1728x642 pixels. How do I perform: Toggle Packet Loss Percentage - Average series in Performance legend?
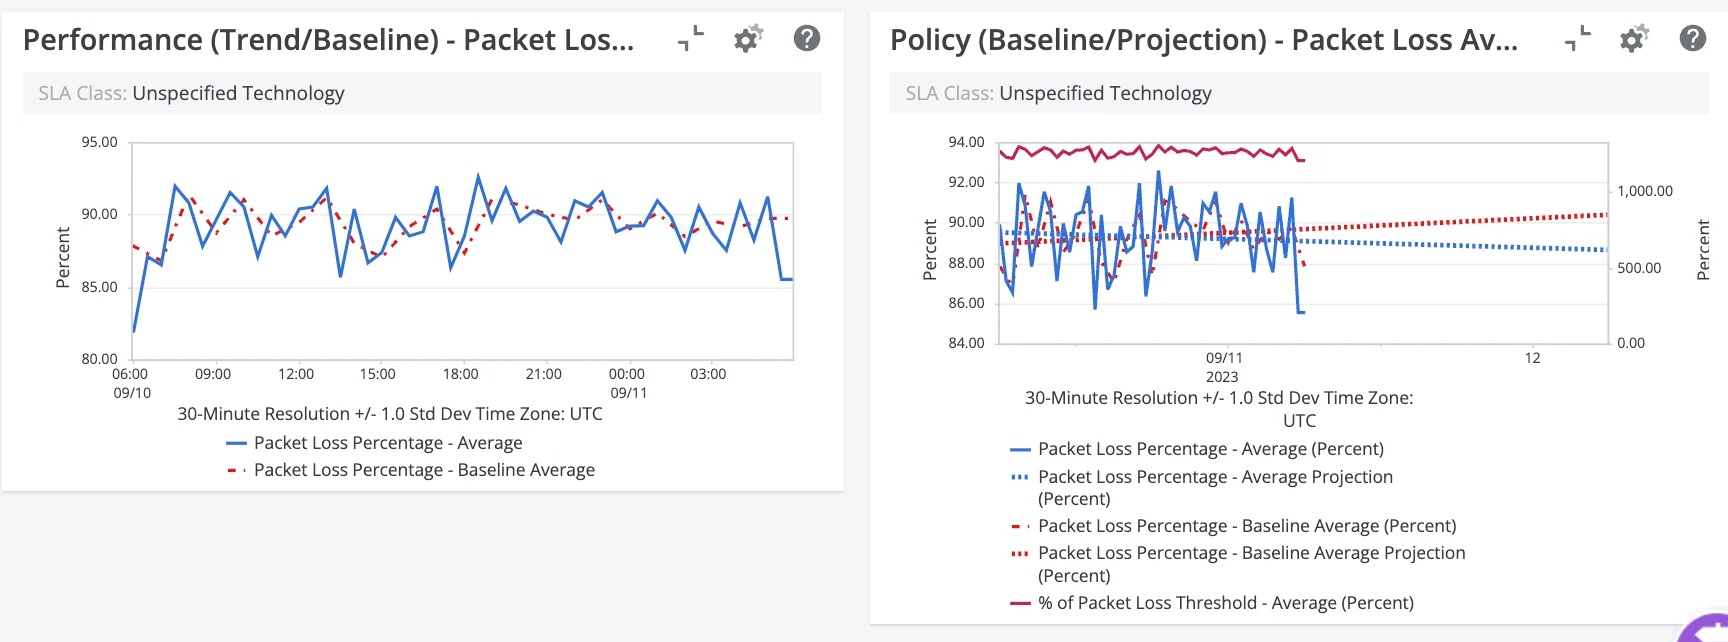tap(387, 443)
